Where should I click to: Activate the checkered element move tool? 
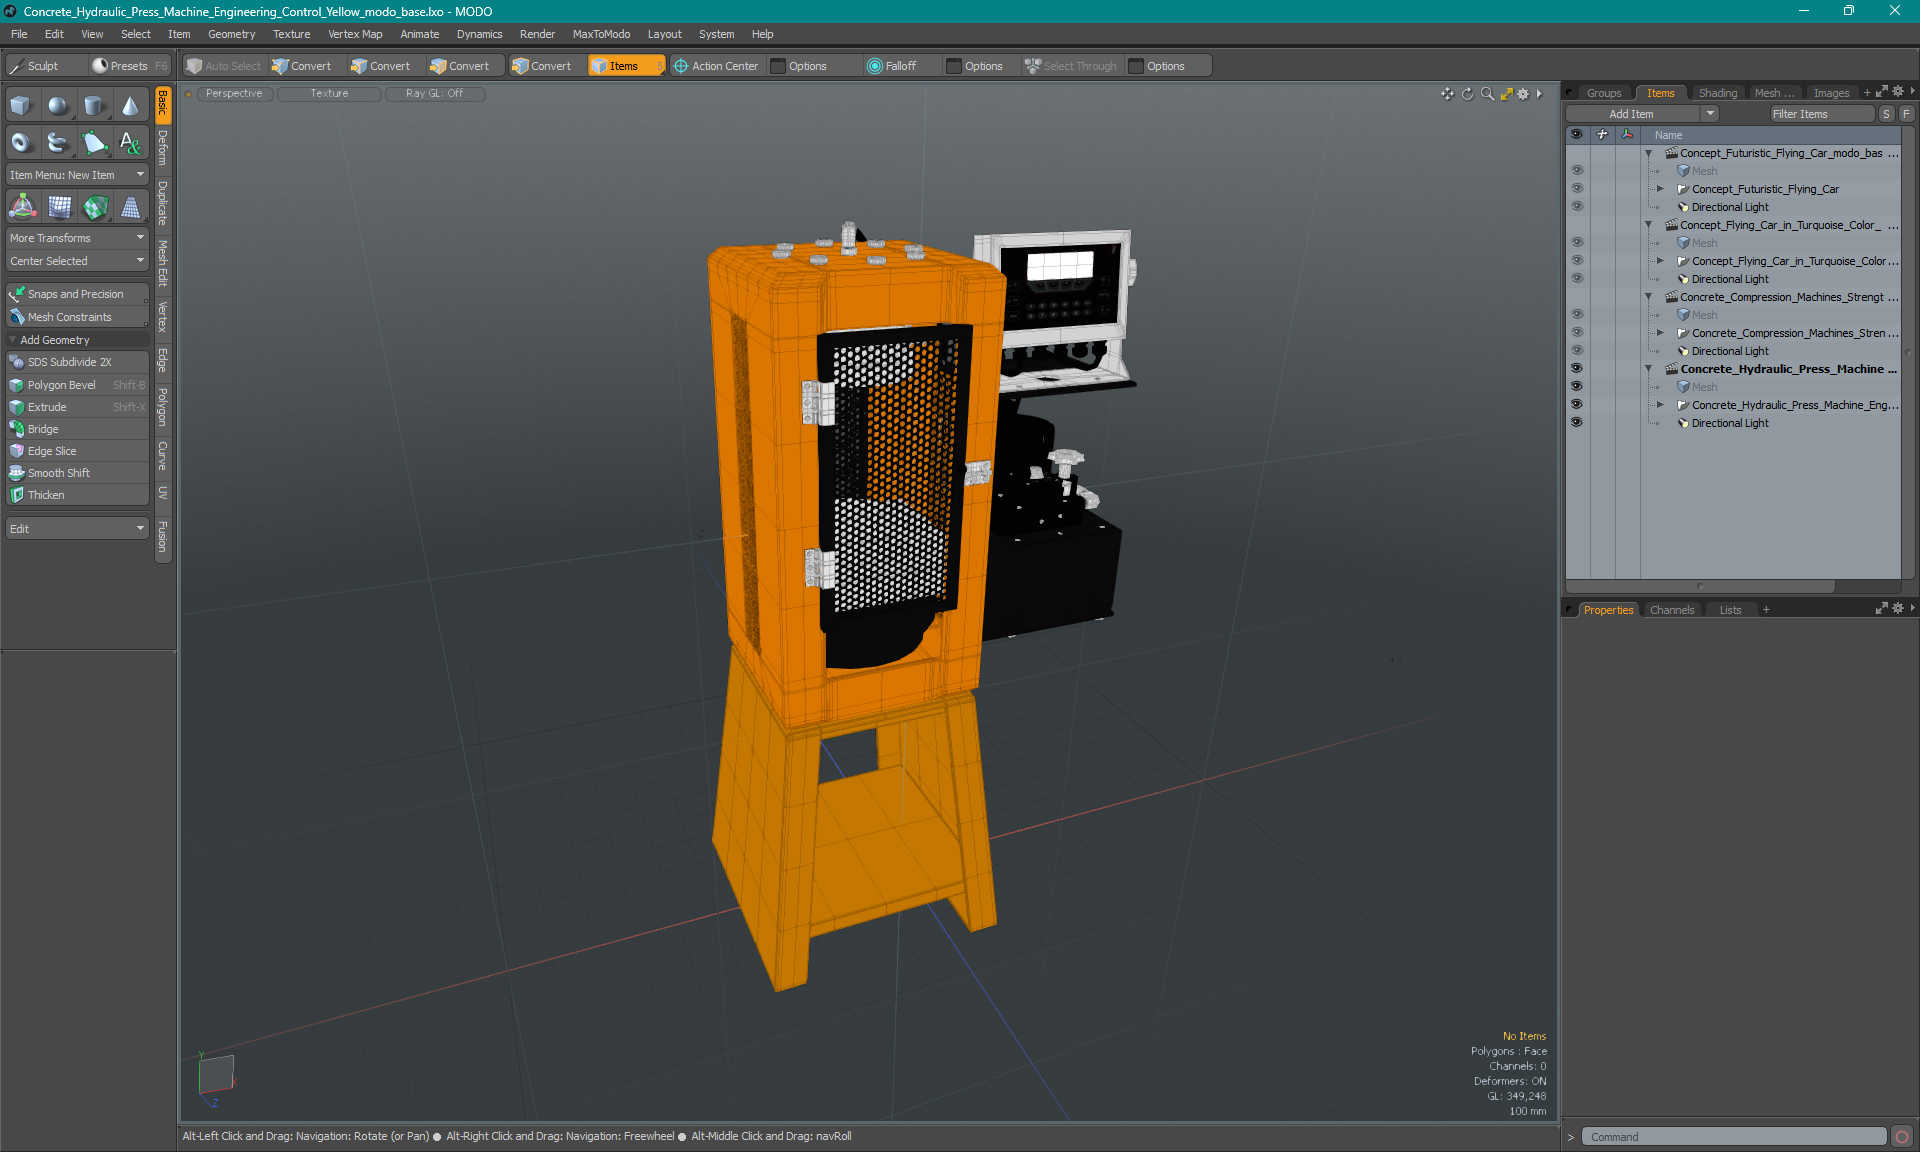(96, 207)
